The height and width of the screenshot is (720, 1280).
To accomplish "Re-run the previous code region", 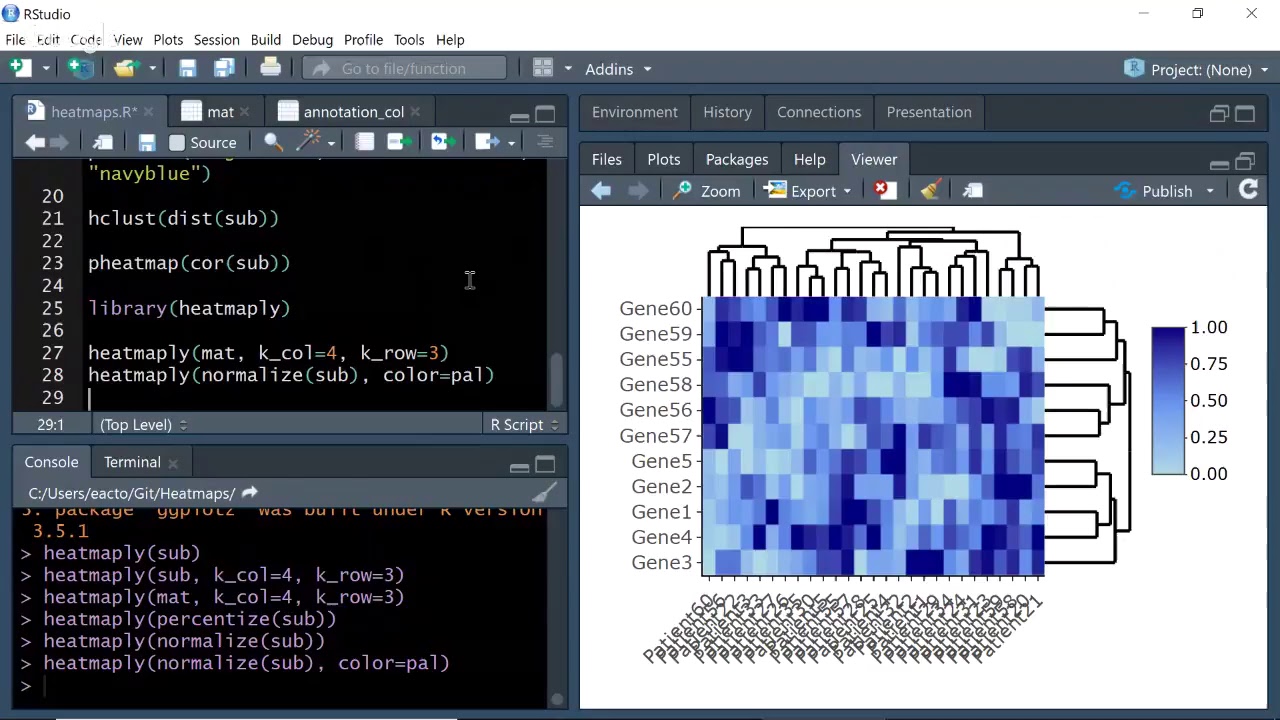I will 443,142.
